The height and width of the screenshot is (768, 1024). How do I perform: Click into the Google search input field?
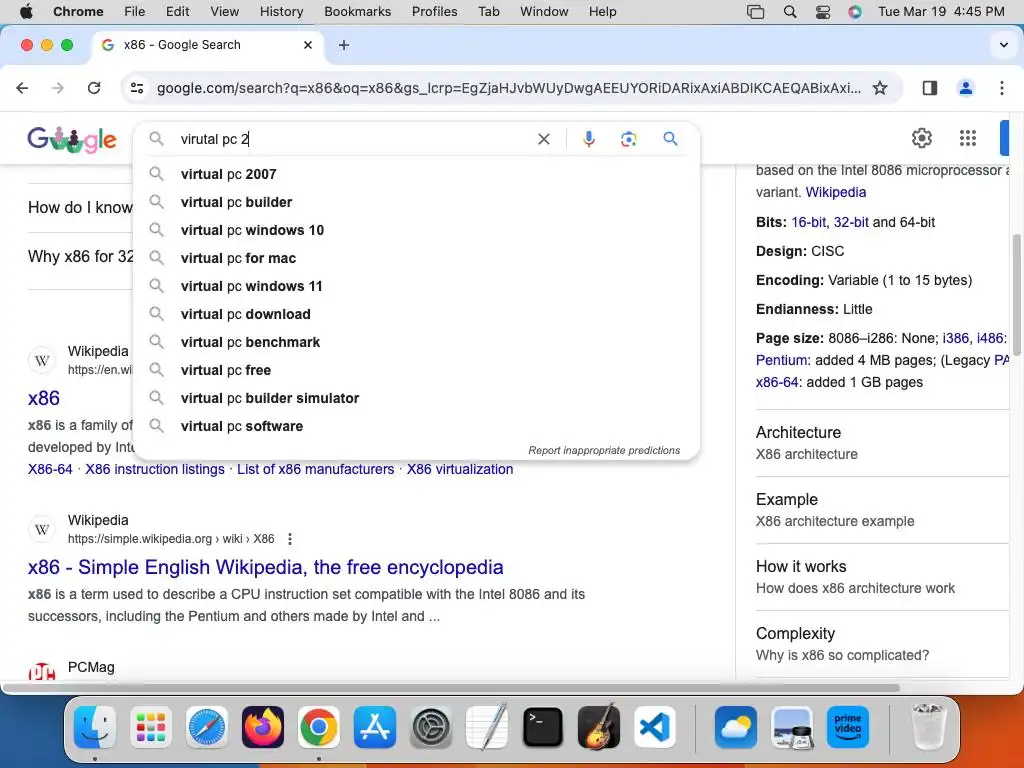pyautogui.click(x=353, y=139)
